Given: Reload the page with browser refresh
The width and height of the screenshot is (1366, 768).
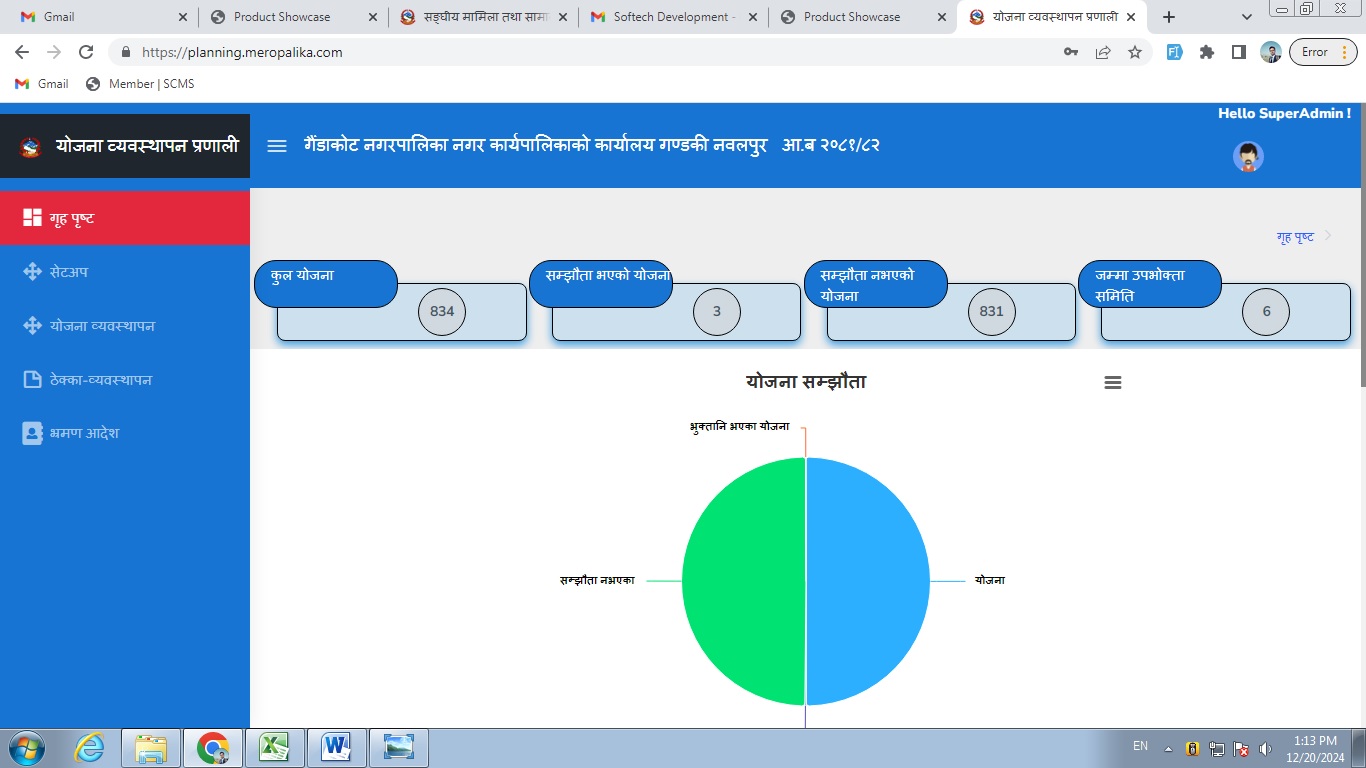Looking at the screenshot, I should (x=86, y=52).
